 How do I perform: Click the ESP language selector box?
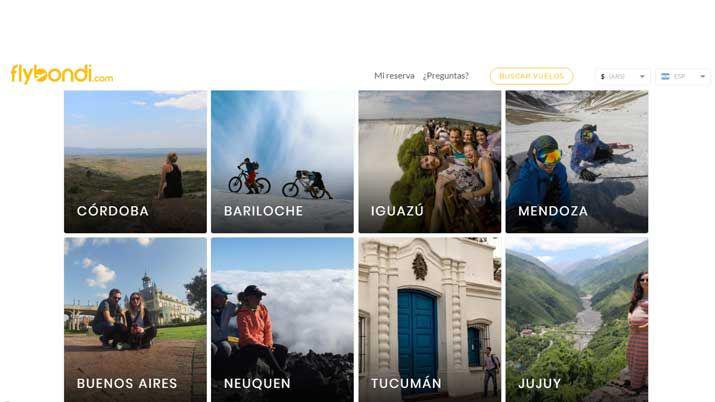[683, 77]
